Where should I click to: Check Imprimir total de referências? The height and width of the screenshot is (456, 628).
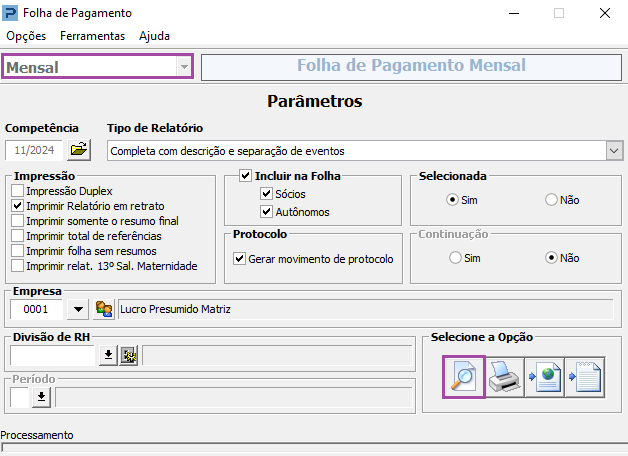(18, 236)
